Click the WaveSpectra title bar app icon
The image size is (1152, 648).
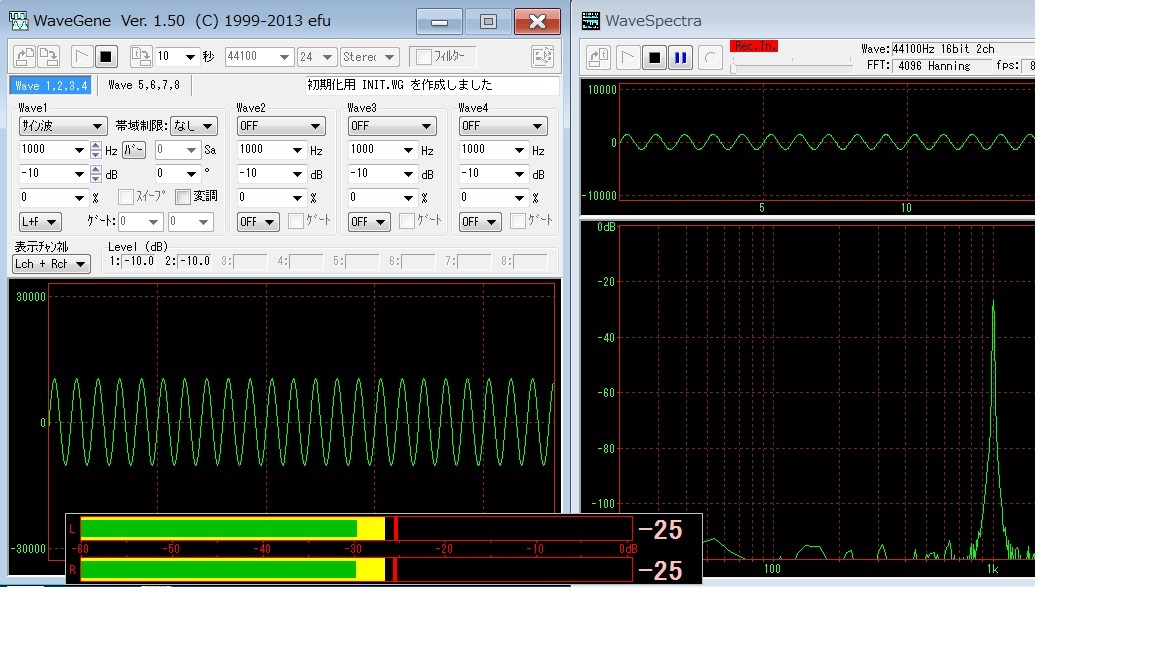click(591, 21)
